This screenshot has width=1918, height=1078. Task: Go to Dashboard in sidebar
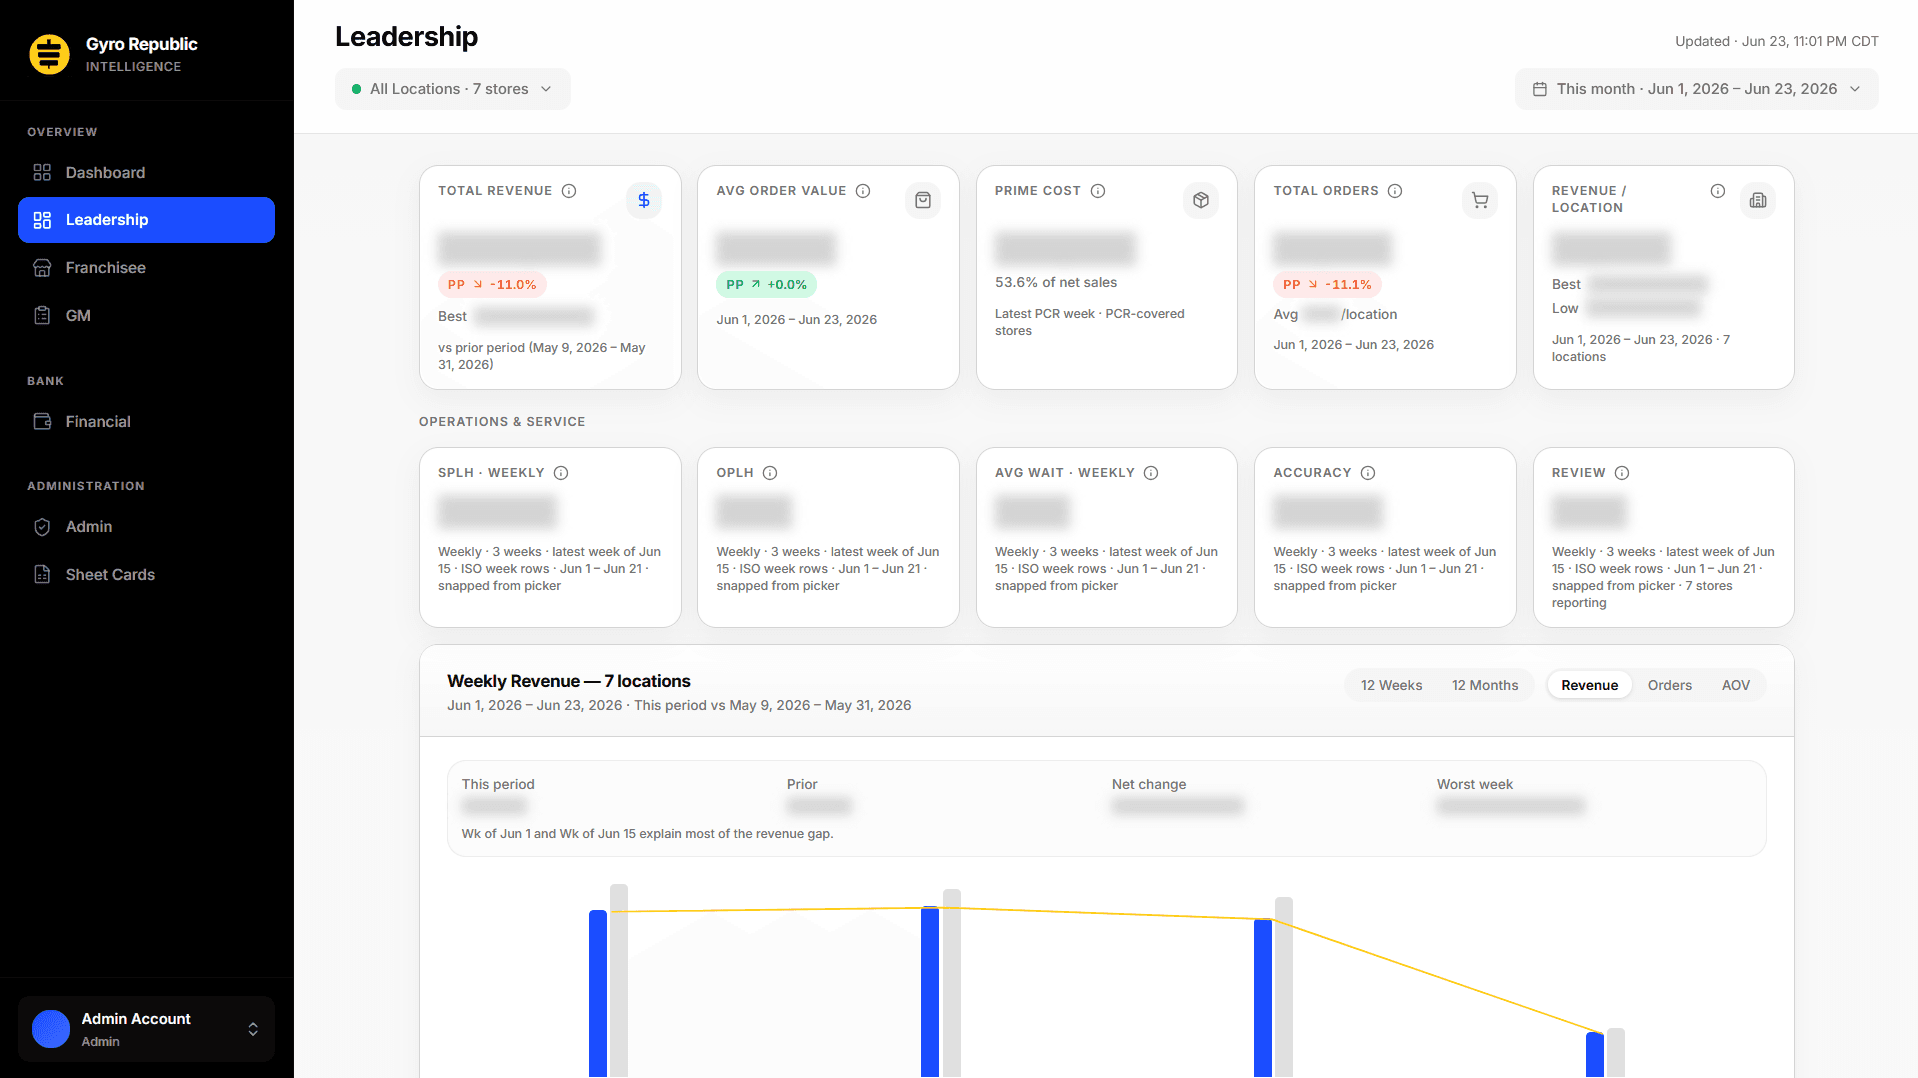tap(146, 173)
